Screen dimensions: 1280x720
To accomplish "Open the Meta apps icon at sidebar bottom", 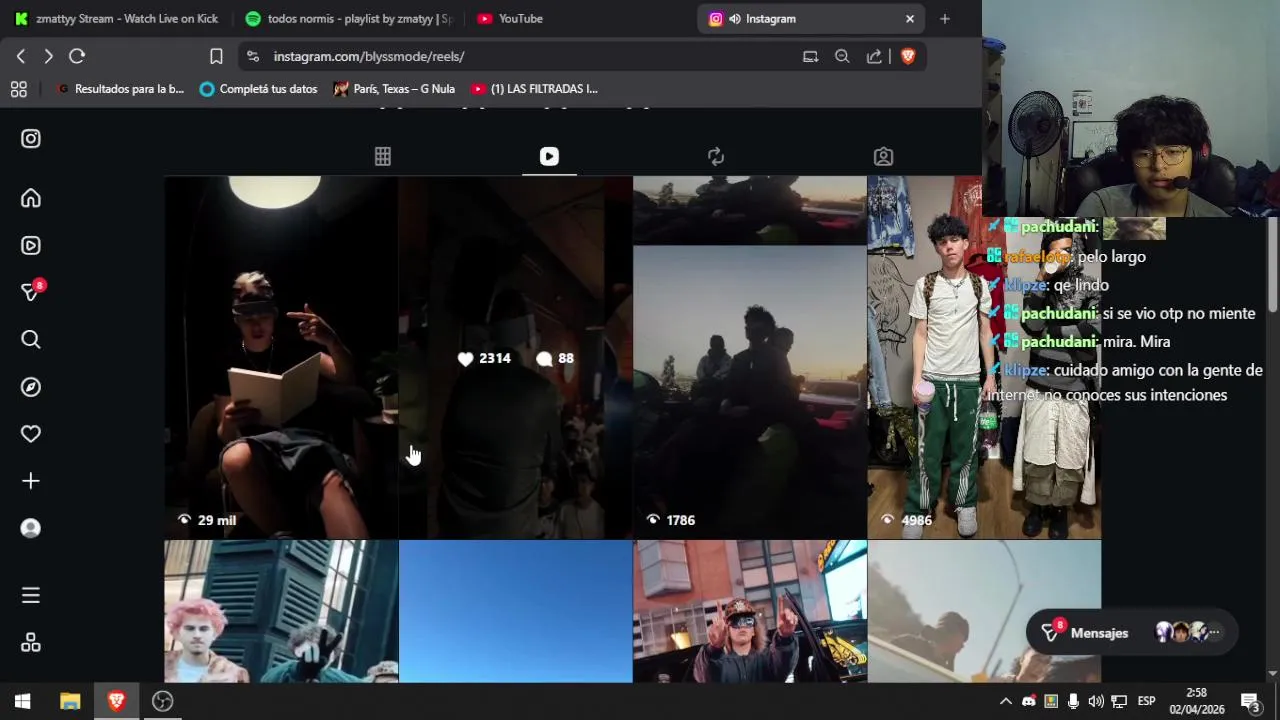I will click(x=31, y=642).
